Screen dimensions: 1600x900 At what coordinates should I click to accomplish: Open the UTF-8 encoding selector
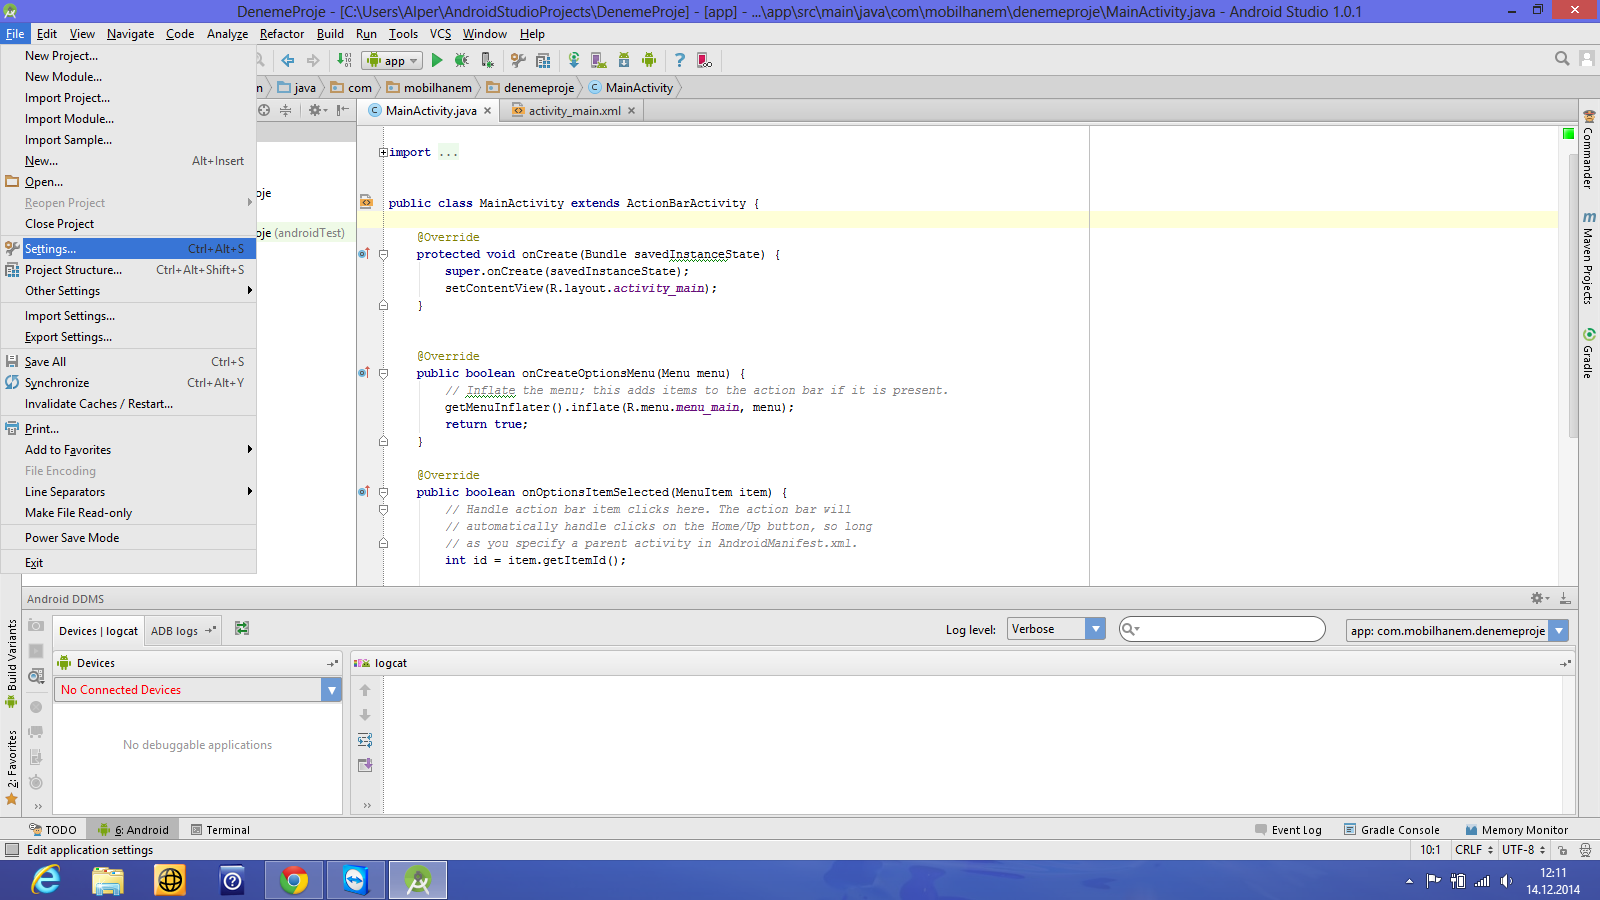(1524, 850)
